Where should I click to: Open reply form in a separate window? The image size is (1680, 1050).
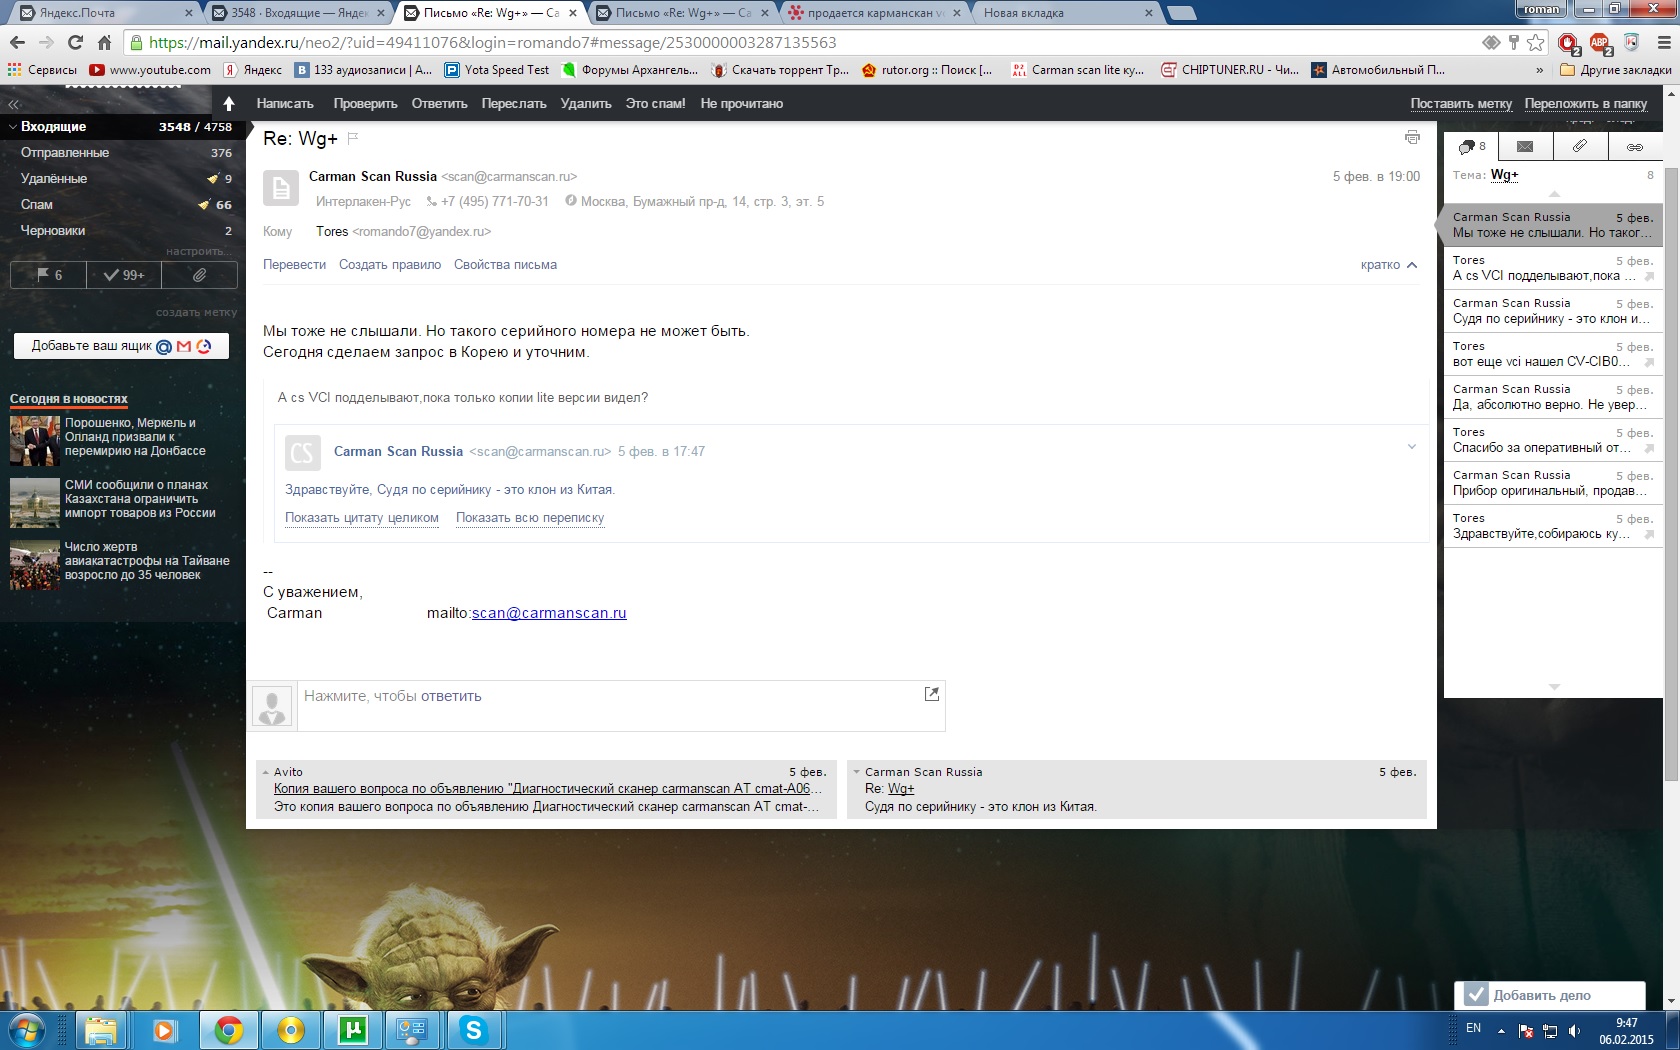tap(931, 694)
